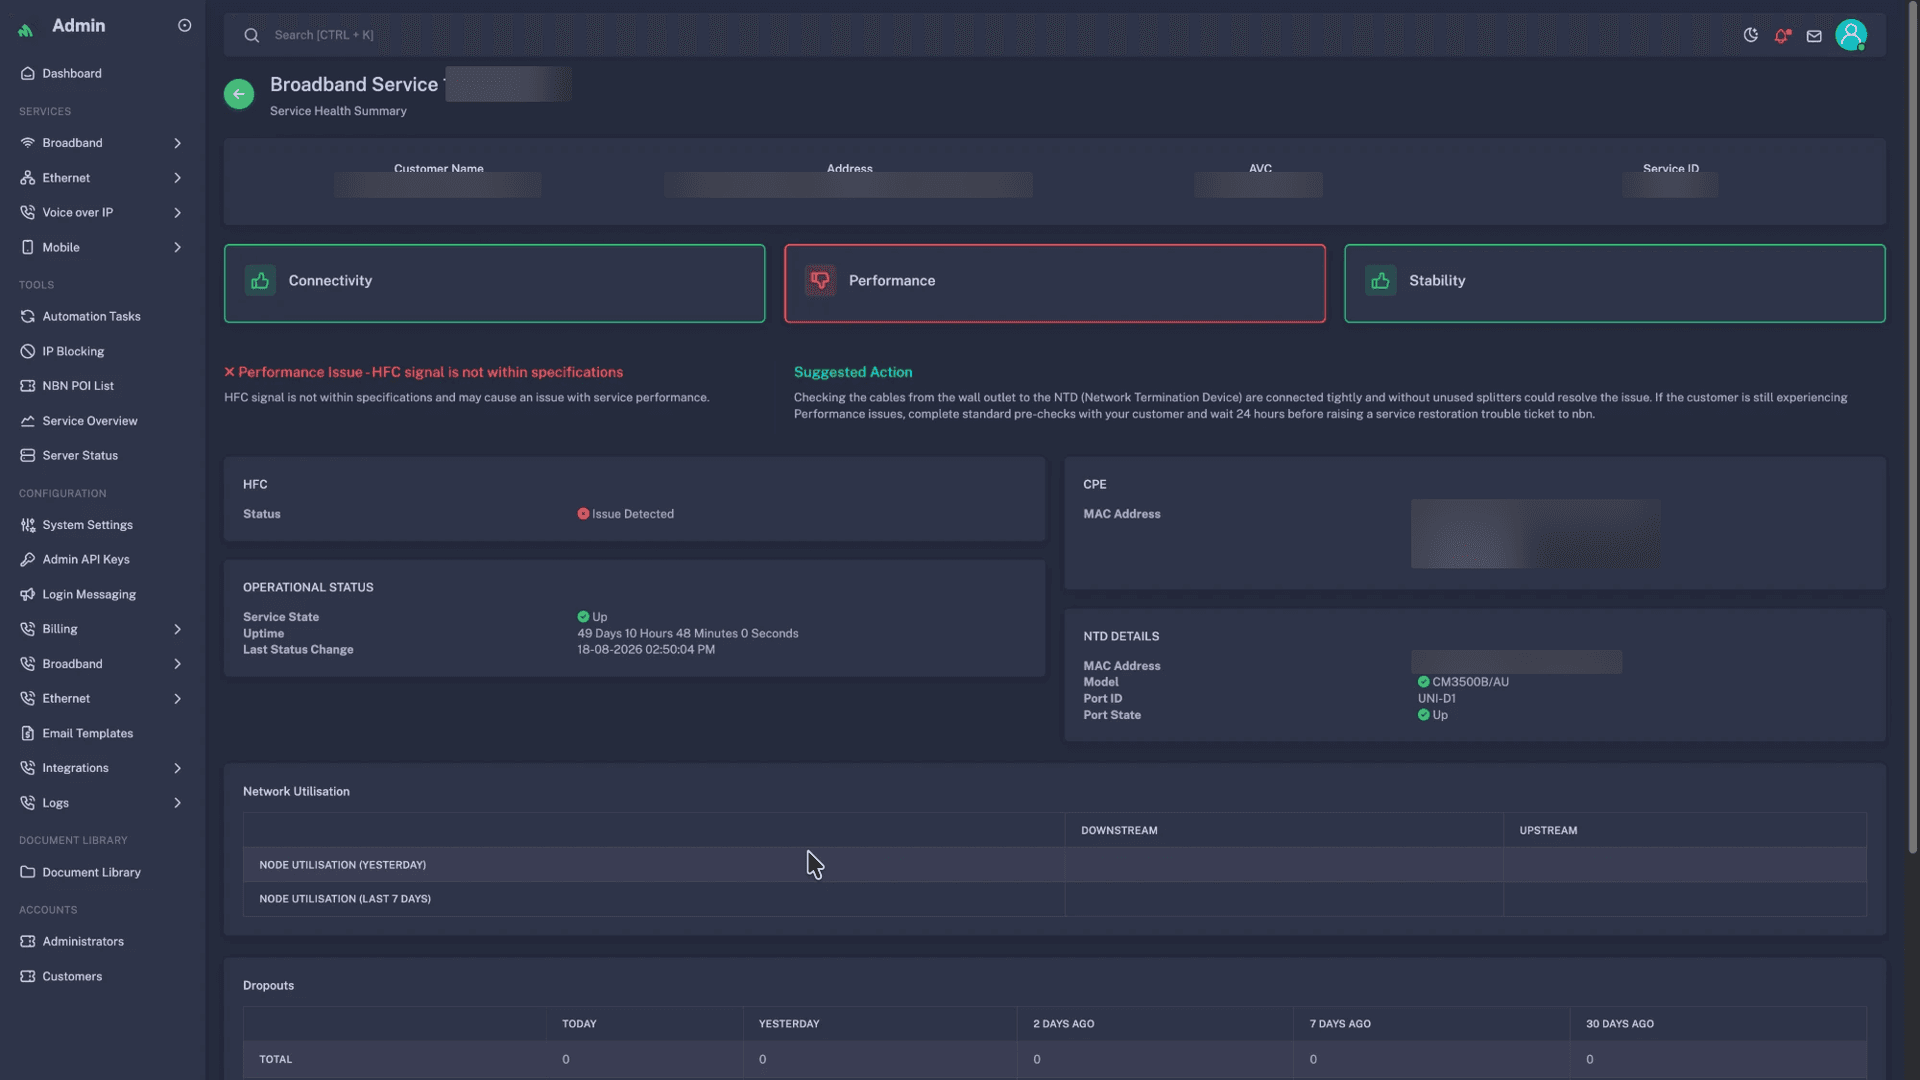
Task: Click the green back arrow button
Action: pos(238,94)
